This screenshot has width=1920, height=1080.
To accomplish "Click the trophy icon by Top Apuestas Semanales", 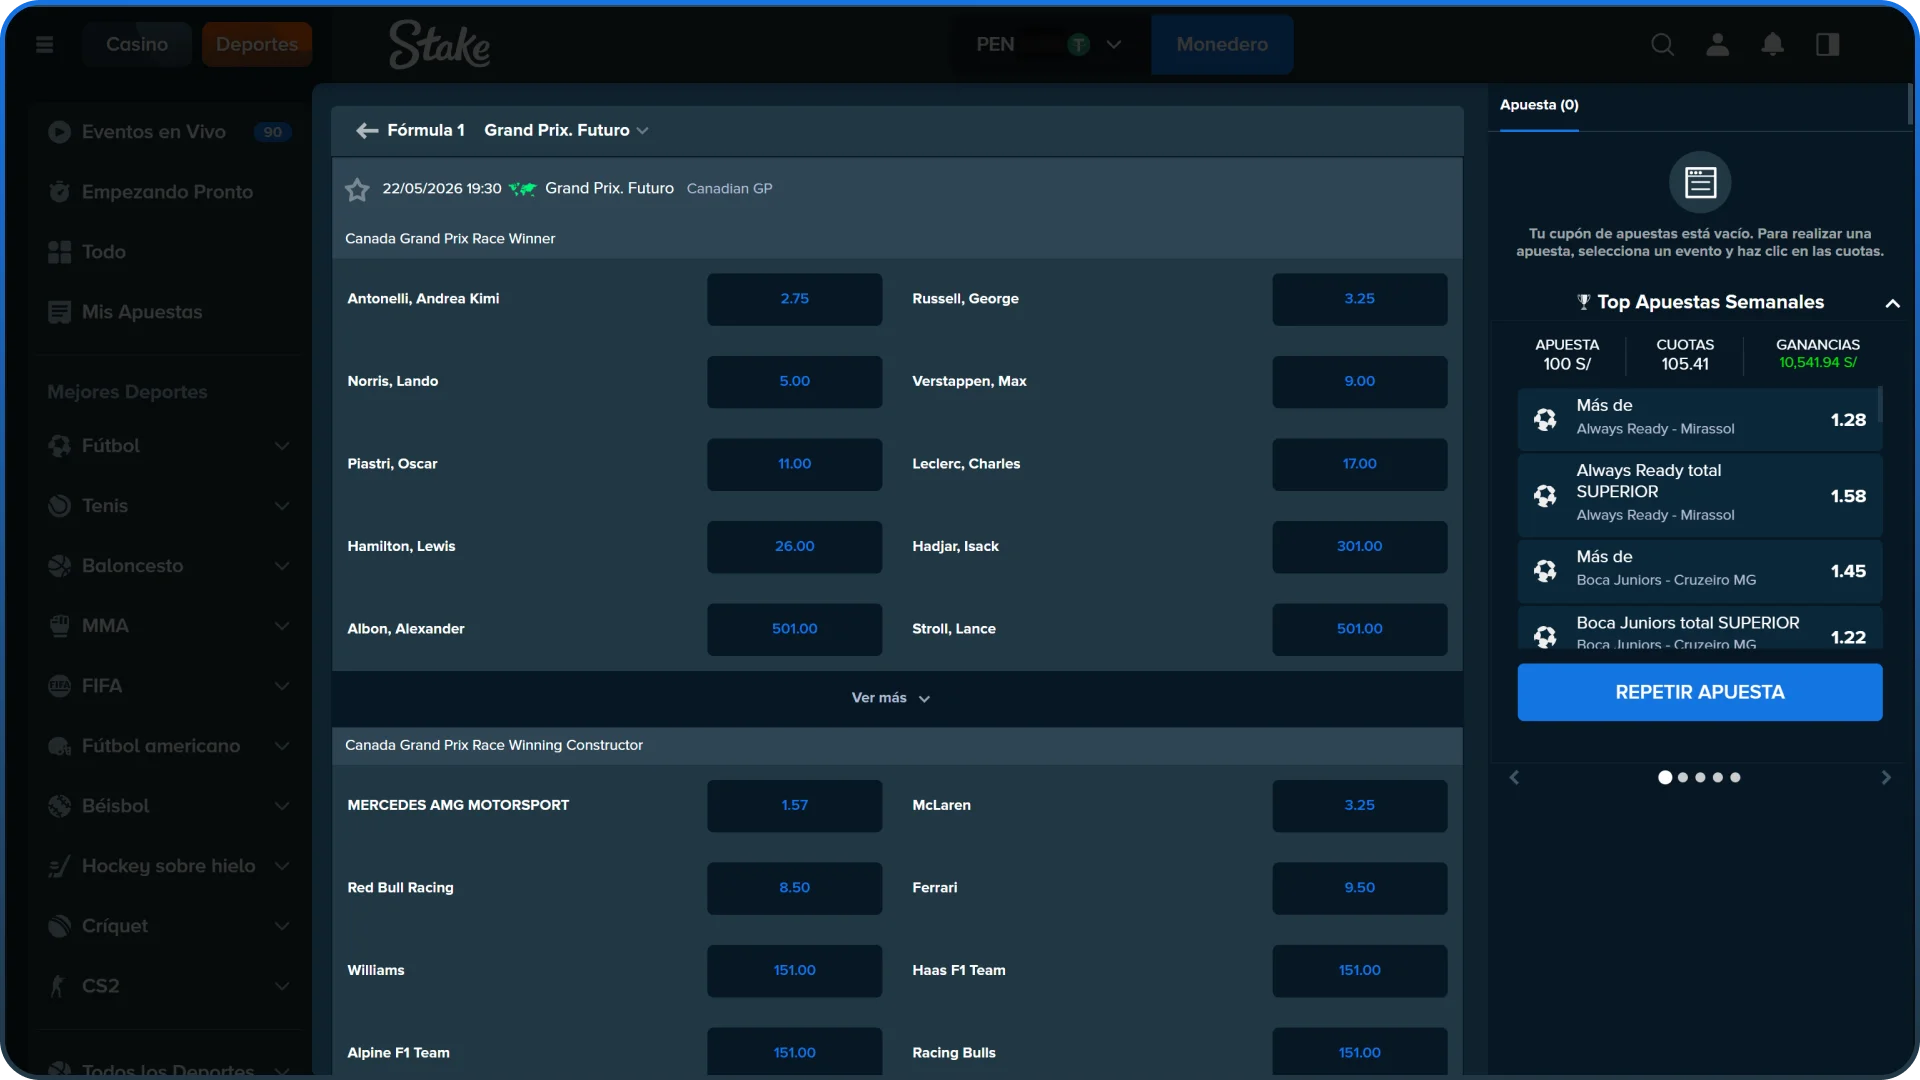I will [x=1583, y=302].
